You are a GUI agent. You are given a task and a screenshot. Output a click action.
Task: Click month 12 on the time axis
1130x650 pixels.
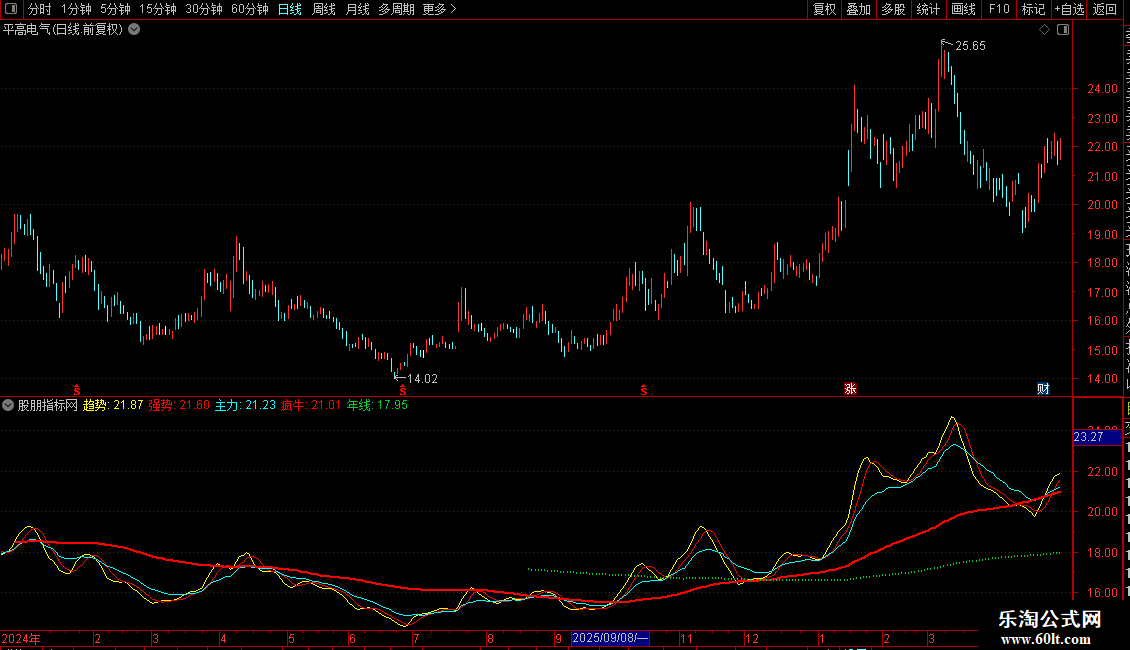coord(752,638)
